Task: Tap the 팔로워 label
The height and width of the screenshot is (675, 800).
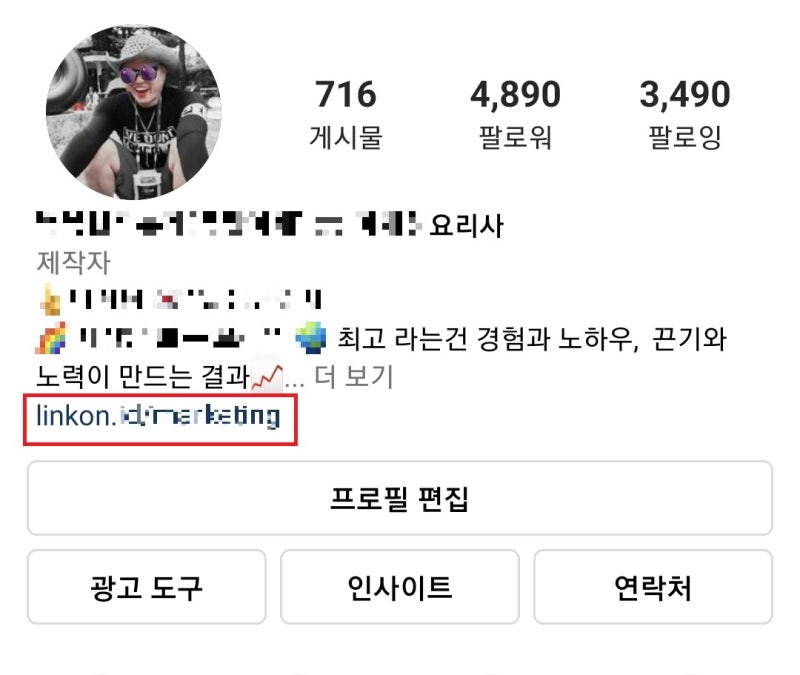Action: tap(515, 137)
